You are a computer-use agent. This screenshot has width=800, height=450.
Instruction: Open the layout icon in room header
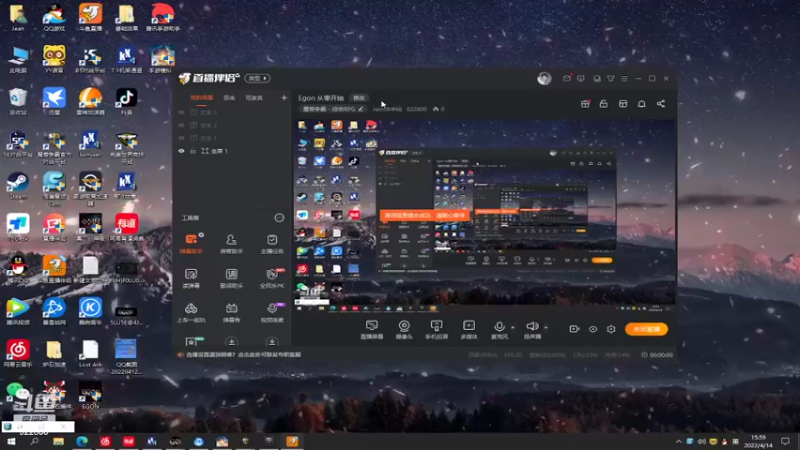(x=623, y=104)
